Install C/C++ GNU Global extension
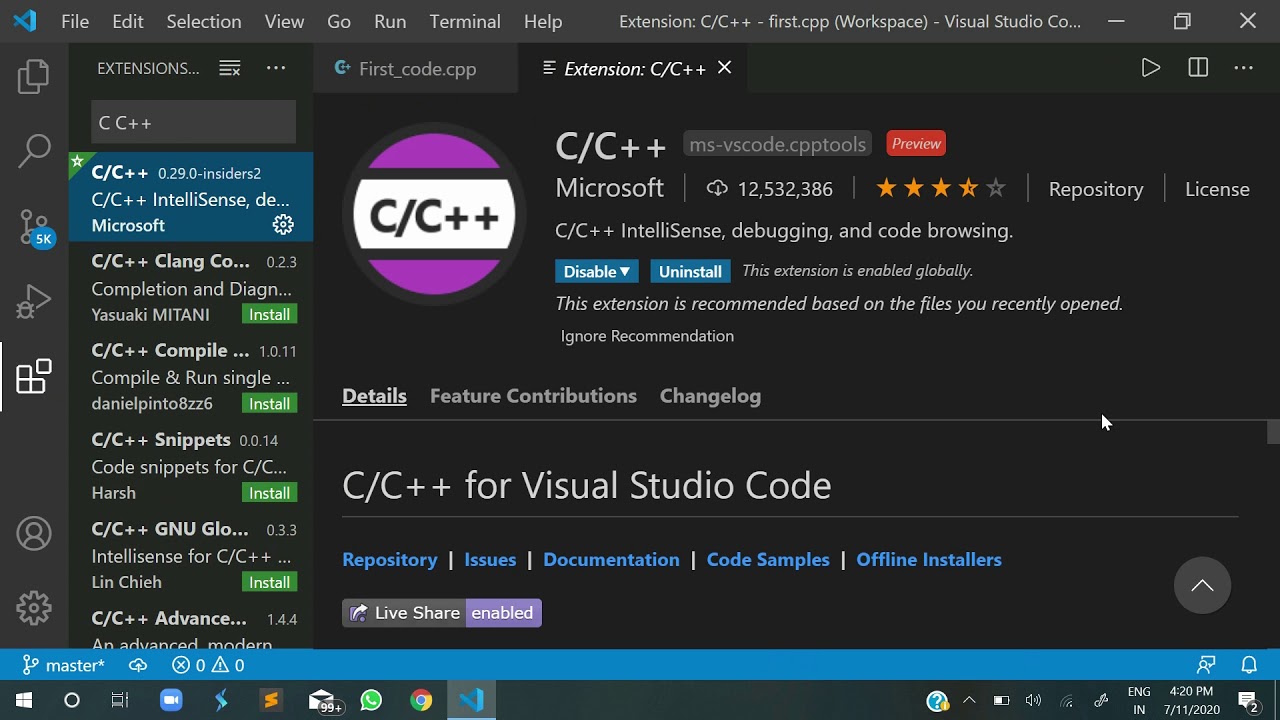Viewport: 1280px width, 720px height. coord(269,582)
